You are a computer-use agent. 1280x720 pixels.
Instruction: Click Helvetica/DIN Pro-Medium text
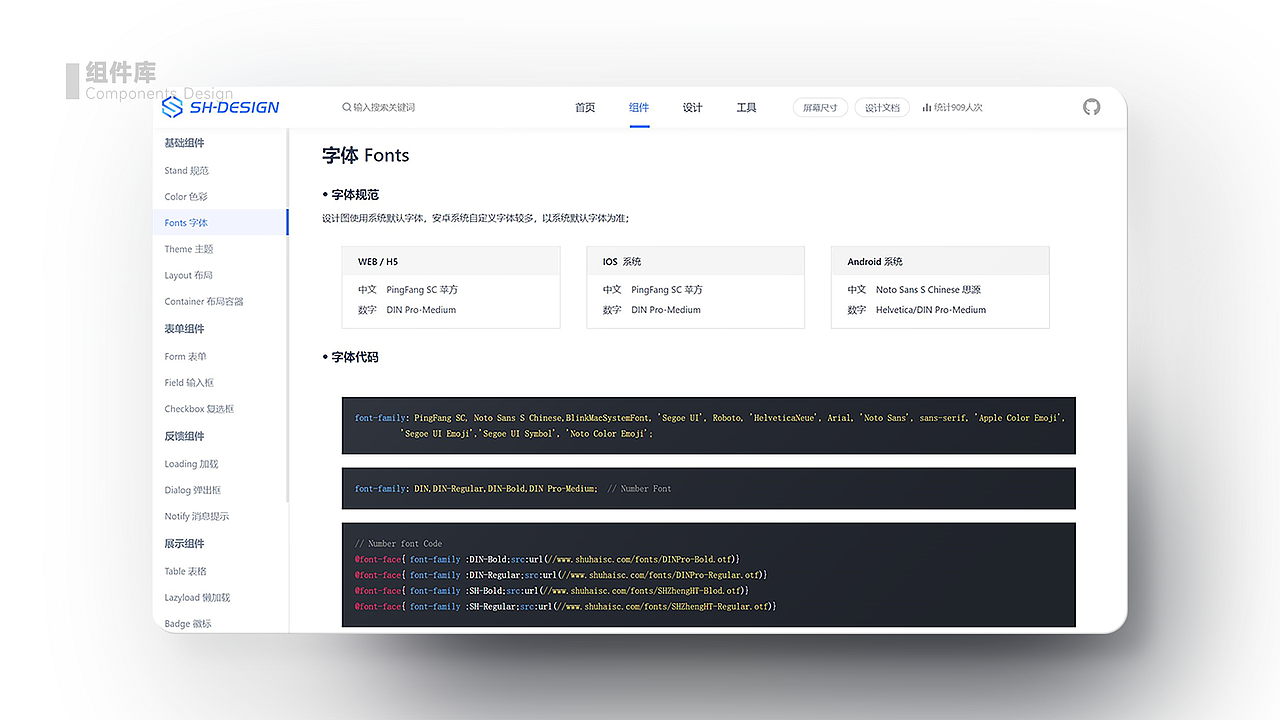click(x=931, y=310)
